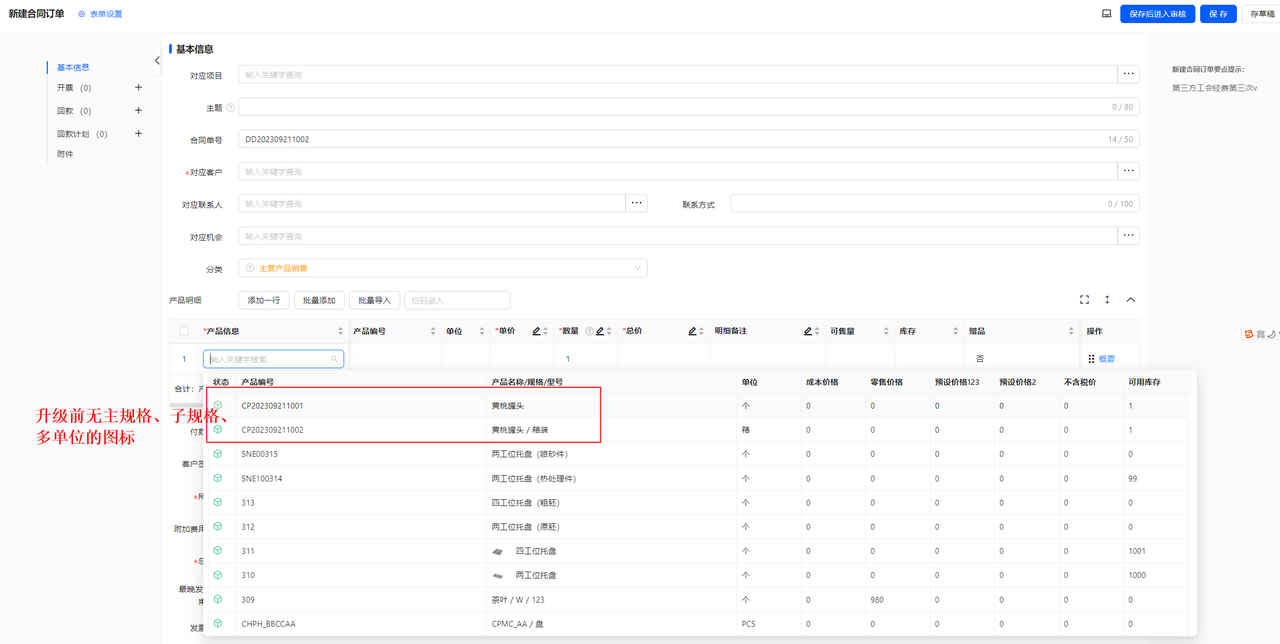Screen dimensions: 1280x644
Task: Click help icon next to 主题 label
Action: point(230,107)
